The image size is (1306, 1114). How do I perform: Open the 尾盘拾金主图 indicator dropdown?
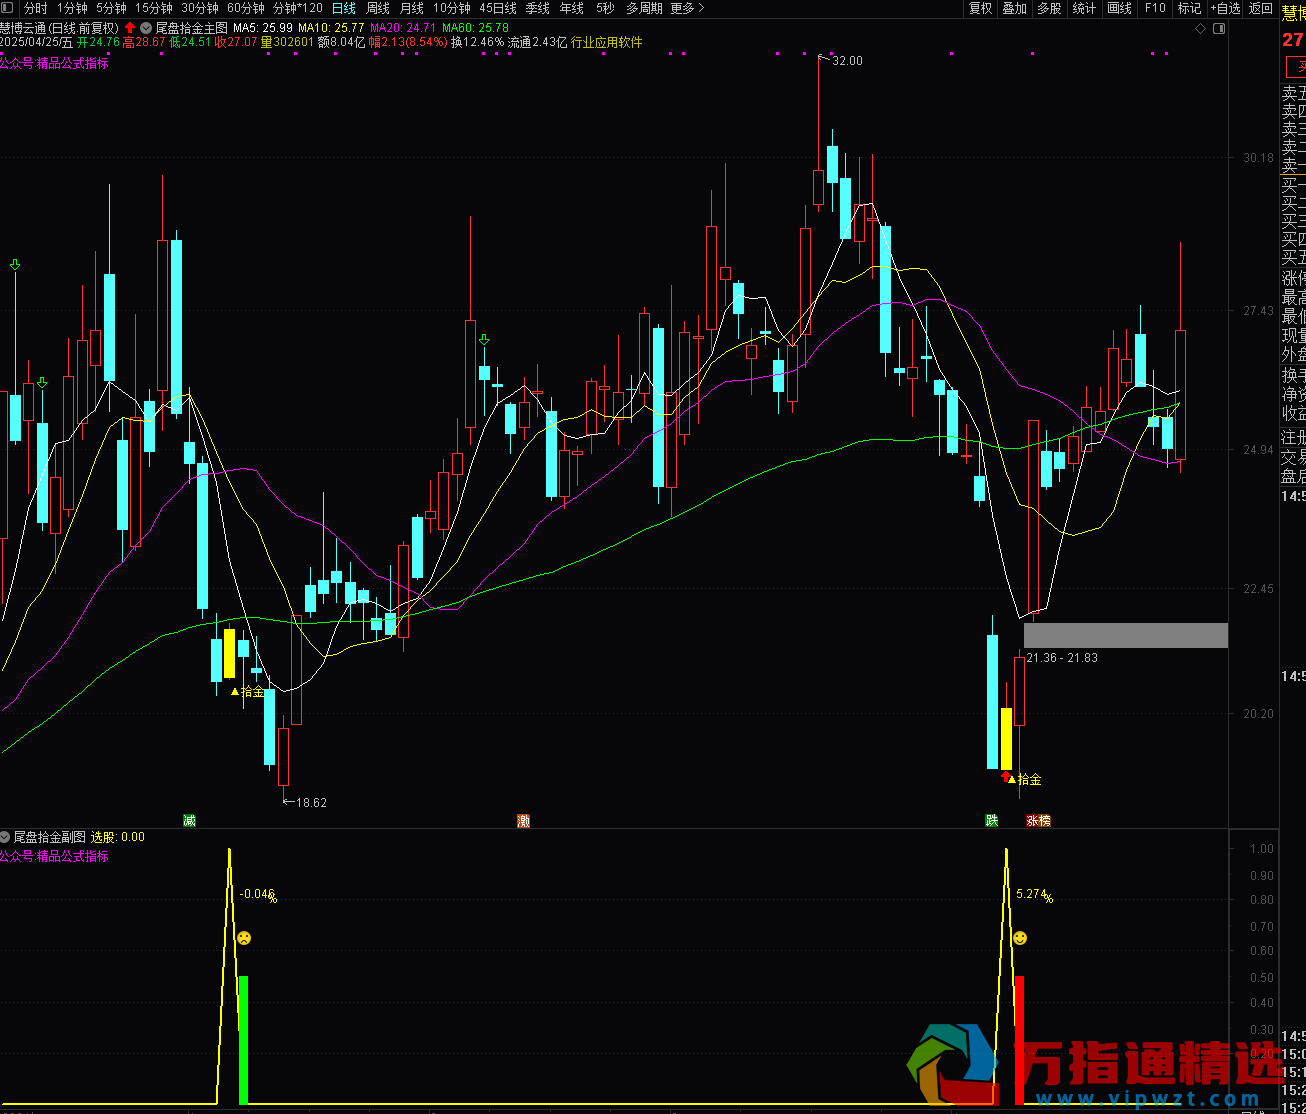pos(146,28)
